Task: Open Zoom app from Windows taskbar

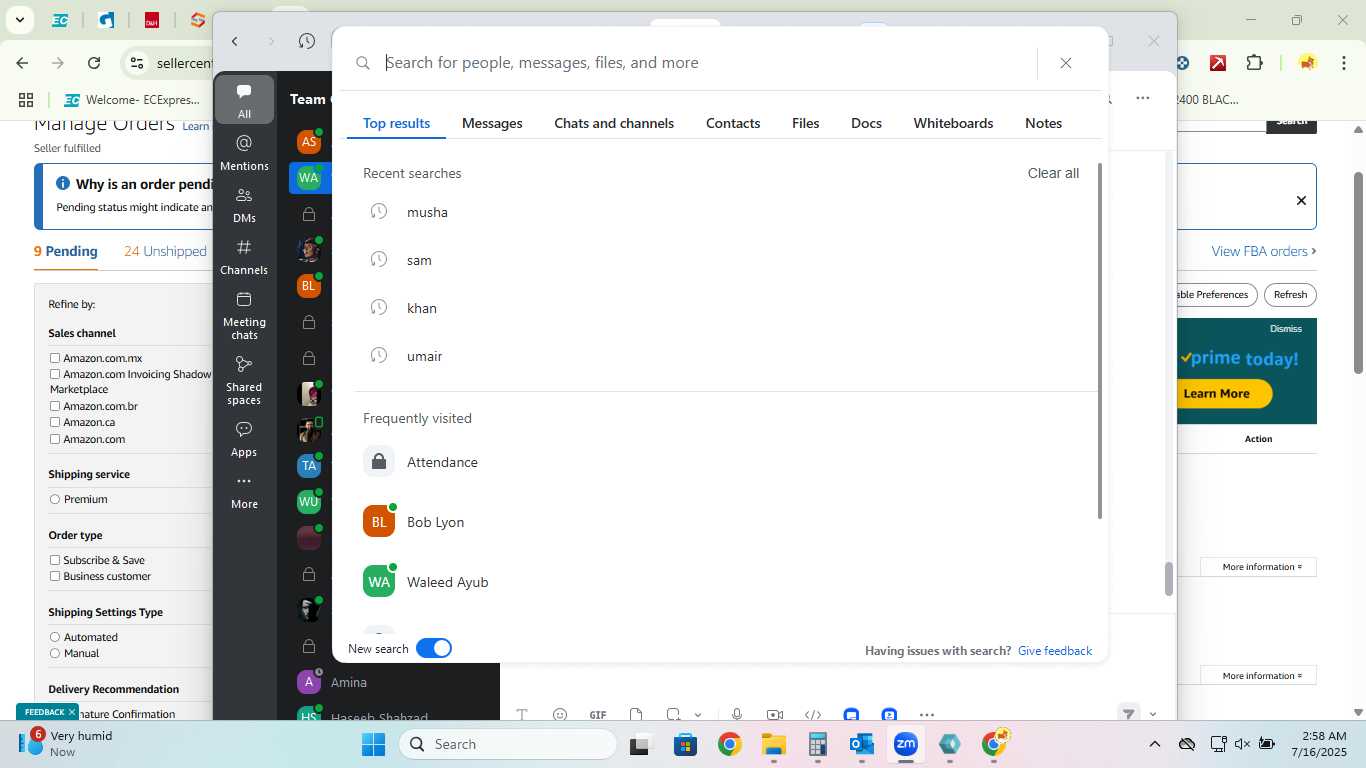Action: 905,744
